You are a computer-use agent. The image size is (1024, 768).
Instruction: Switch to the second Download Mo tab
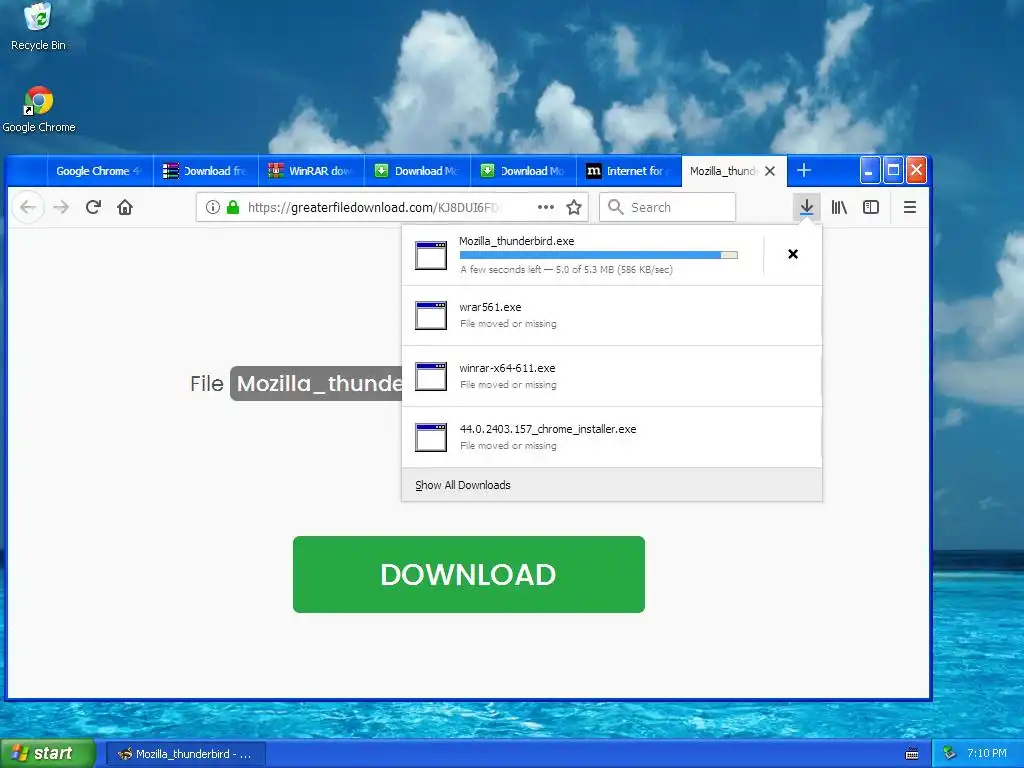524,171
